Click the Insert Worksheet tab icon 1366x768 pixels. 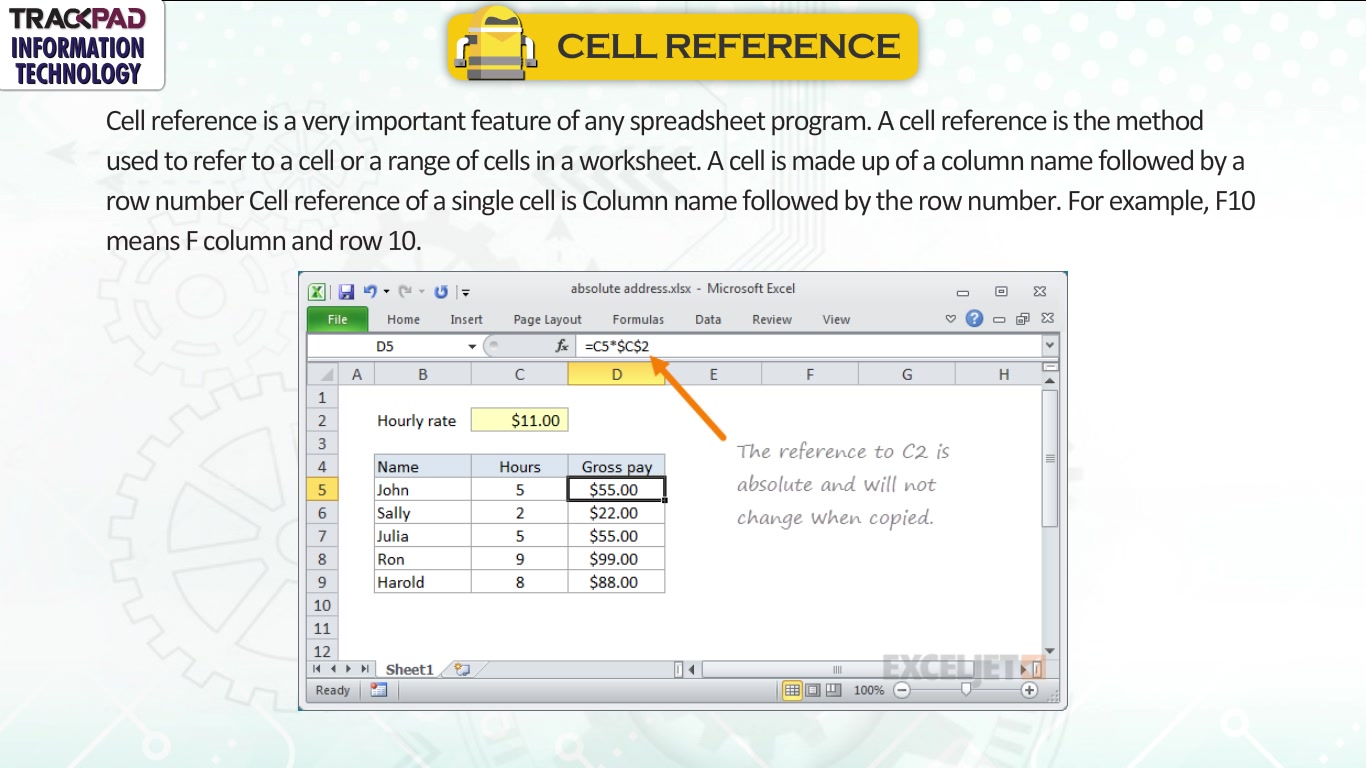pos(462,669)
